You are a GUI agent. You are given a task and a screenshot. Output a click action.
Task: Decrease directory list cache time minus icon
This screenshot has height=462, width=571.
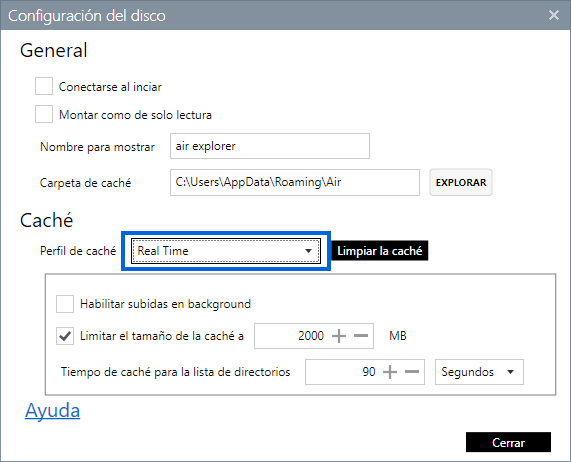[x=412, y=372]
